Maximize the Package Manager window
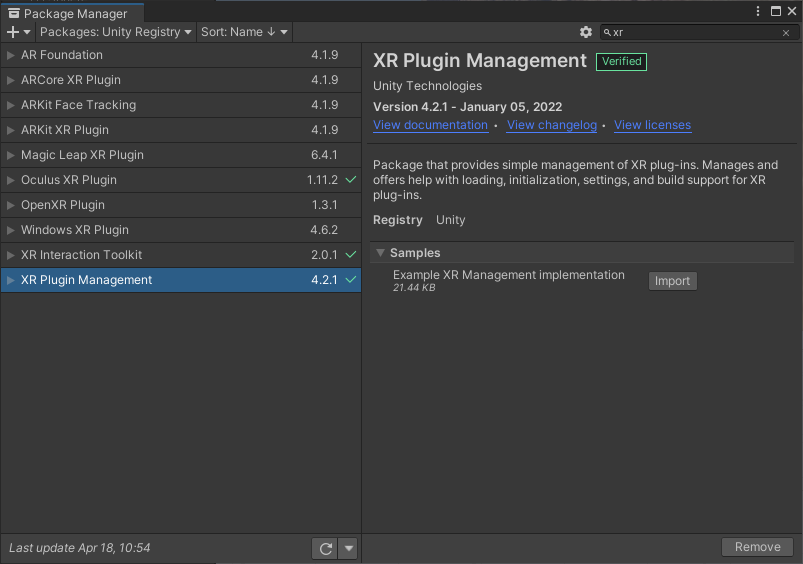The height and width of the screenshot is (564, 803). 776,11
